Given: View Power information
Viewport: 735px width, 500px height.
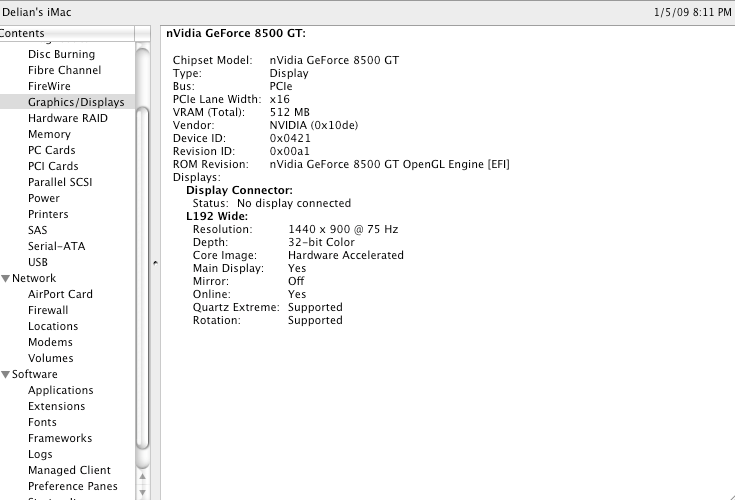Looking at the screenshot, I should tap(44, 198).
